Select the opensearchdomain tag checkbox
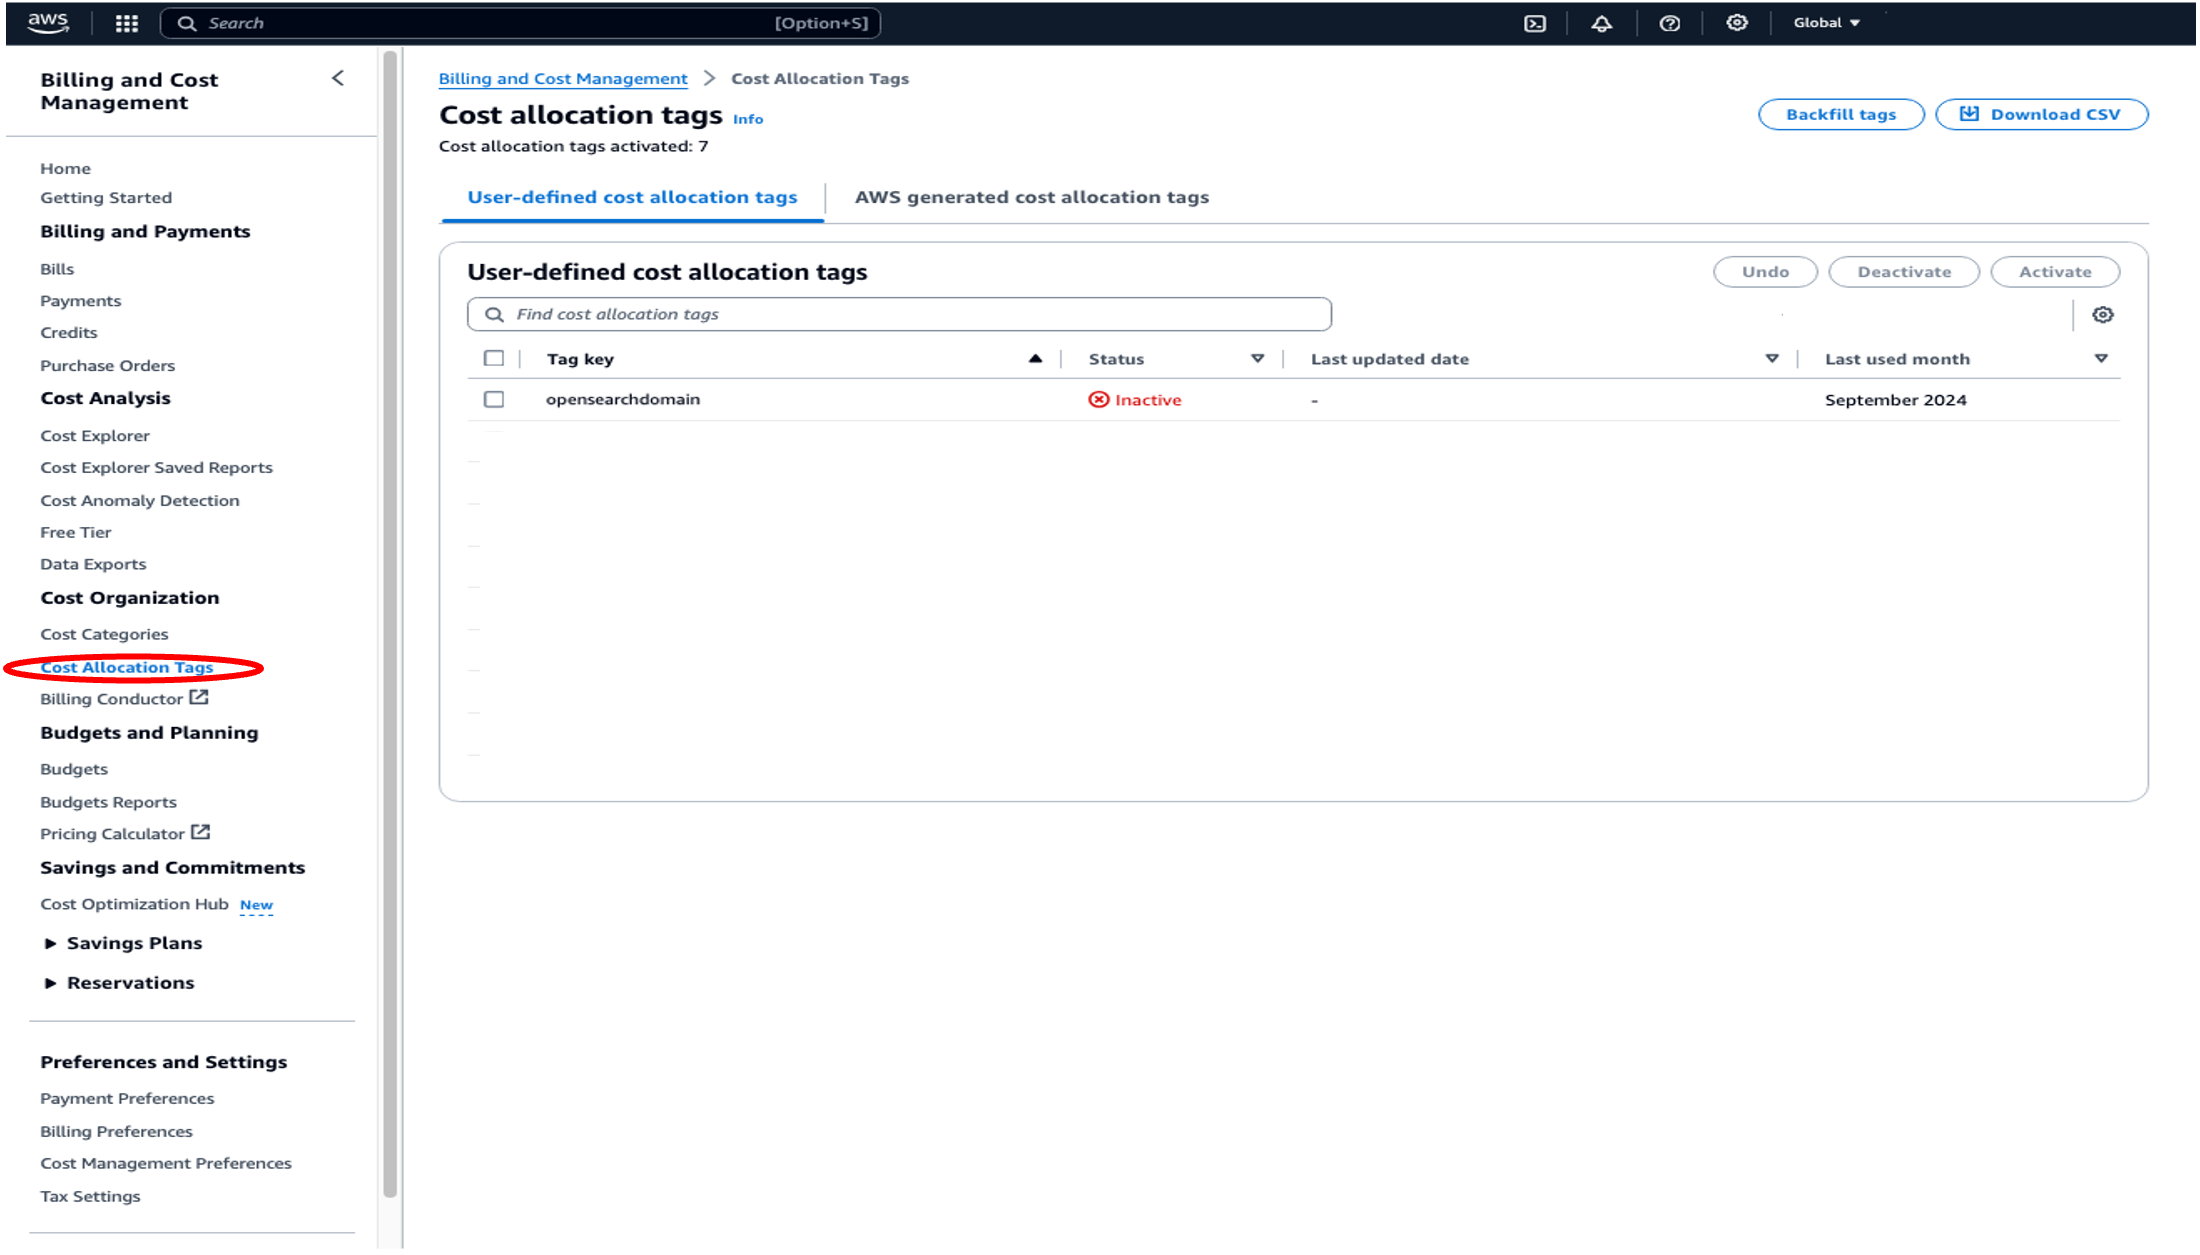This screenshot has height=1255, width=2200. point(494,399)
